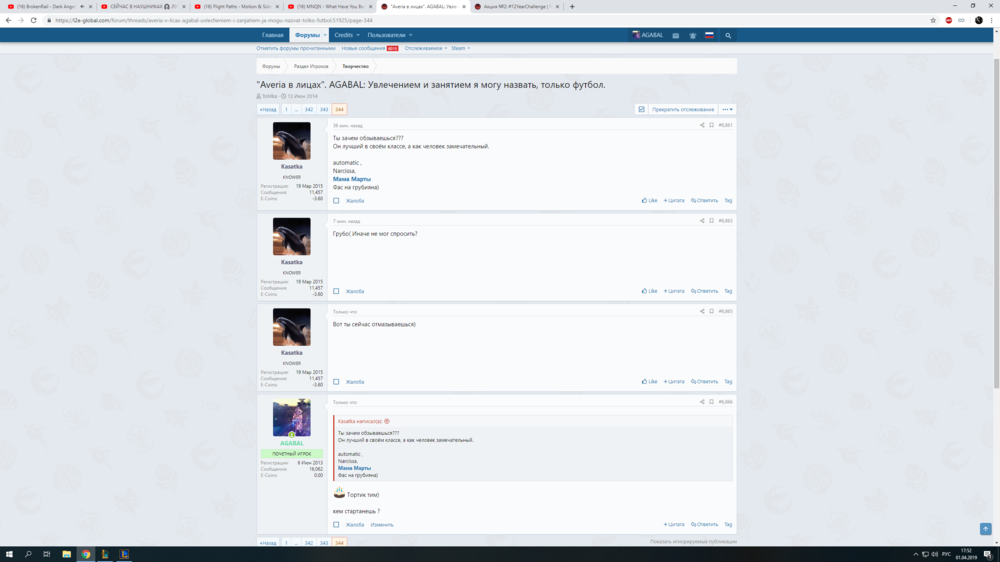Image resolution: width=1000 pixels, height=562 pixels.
Task: Toggle the checkbox beside Прекратить отслеживание
Action: point(641,109)
